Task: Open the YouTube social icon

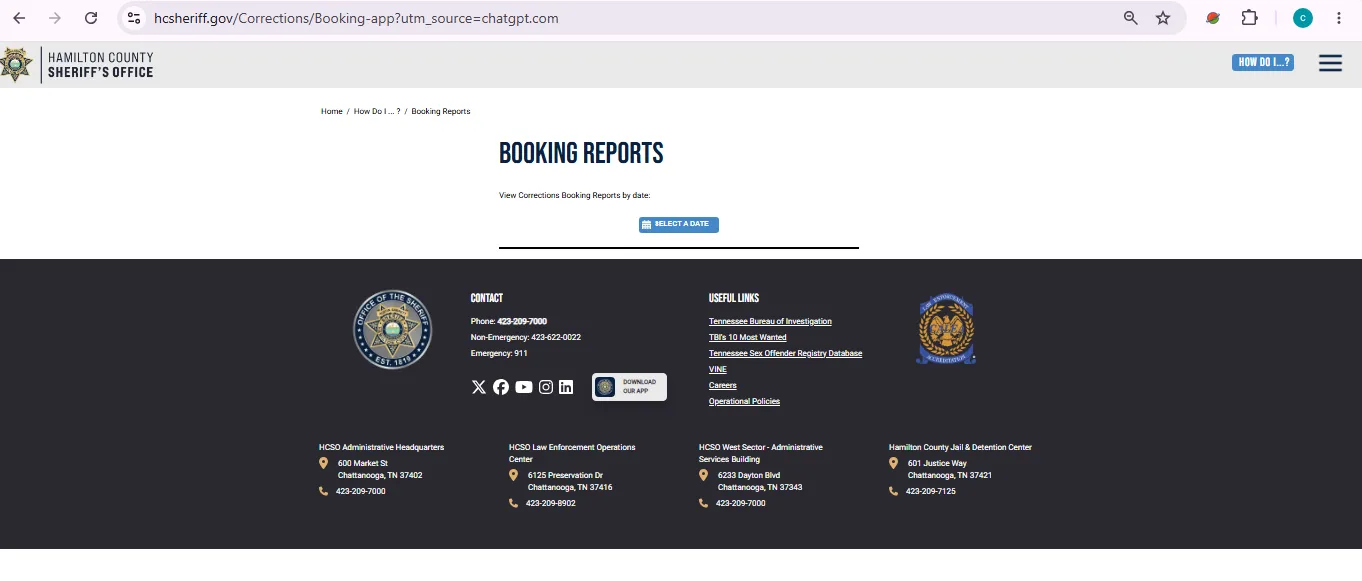Action: tap(524, 387)
